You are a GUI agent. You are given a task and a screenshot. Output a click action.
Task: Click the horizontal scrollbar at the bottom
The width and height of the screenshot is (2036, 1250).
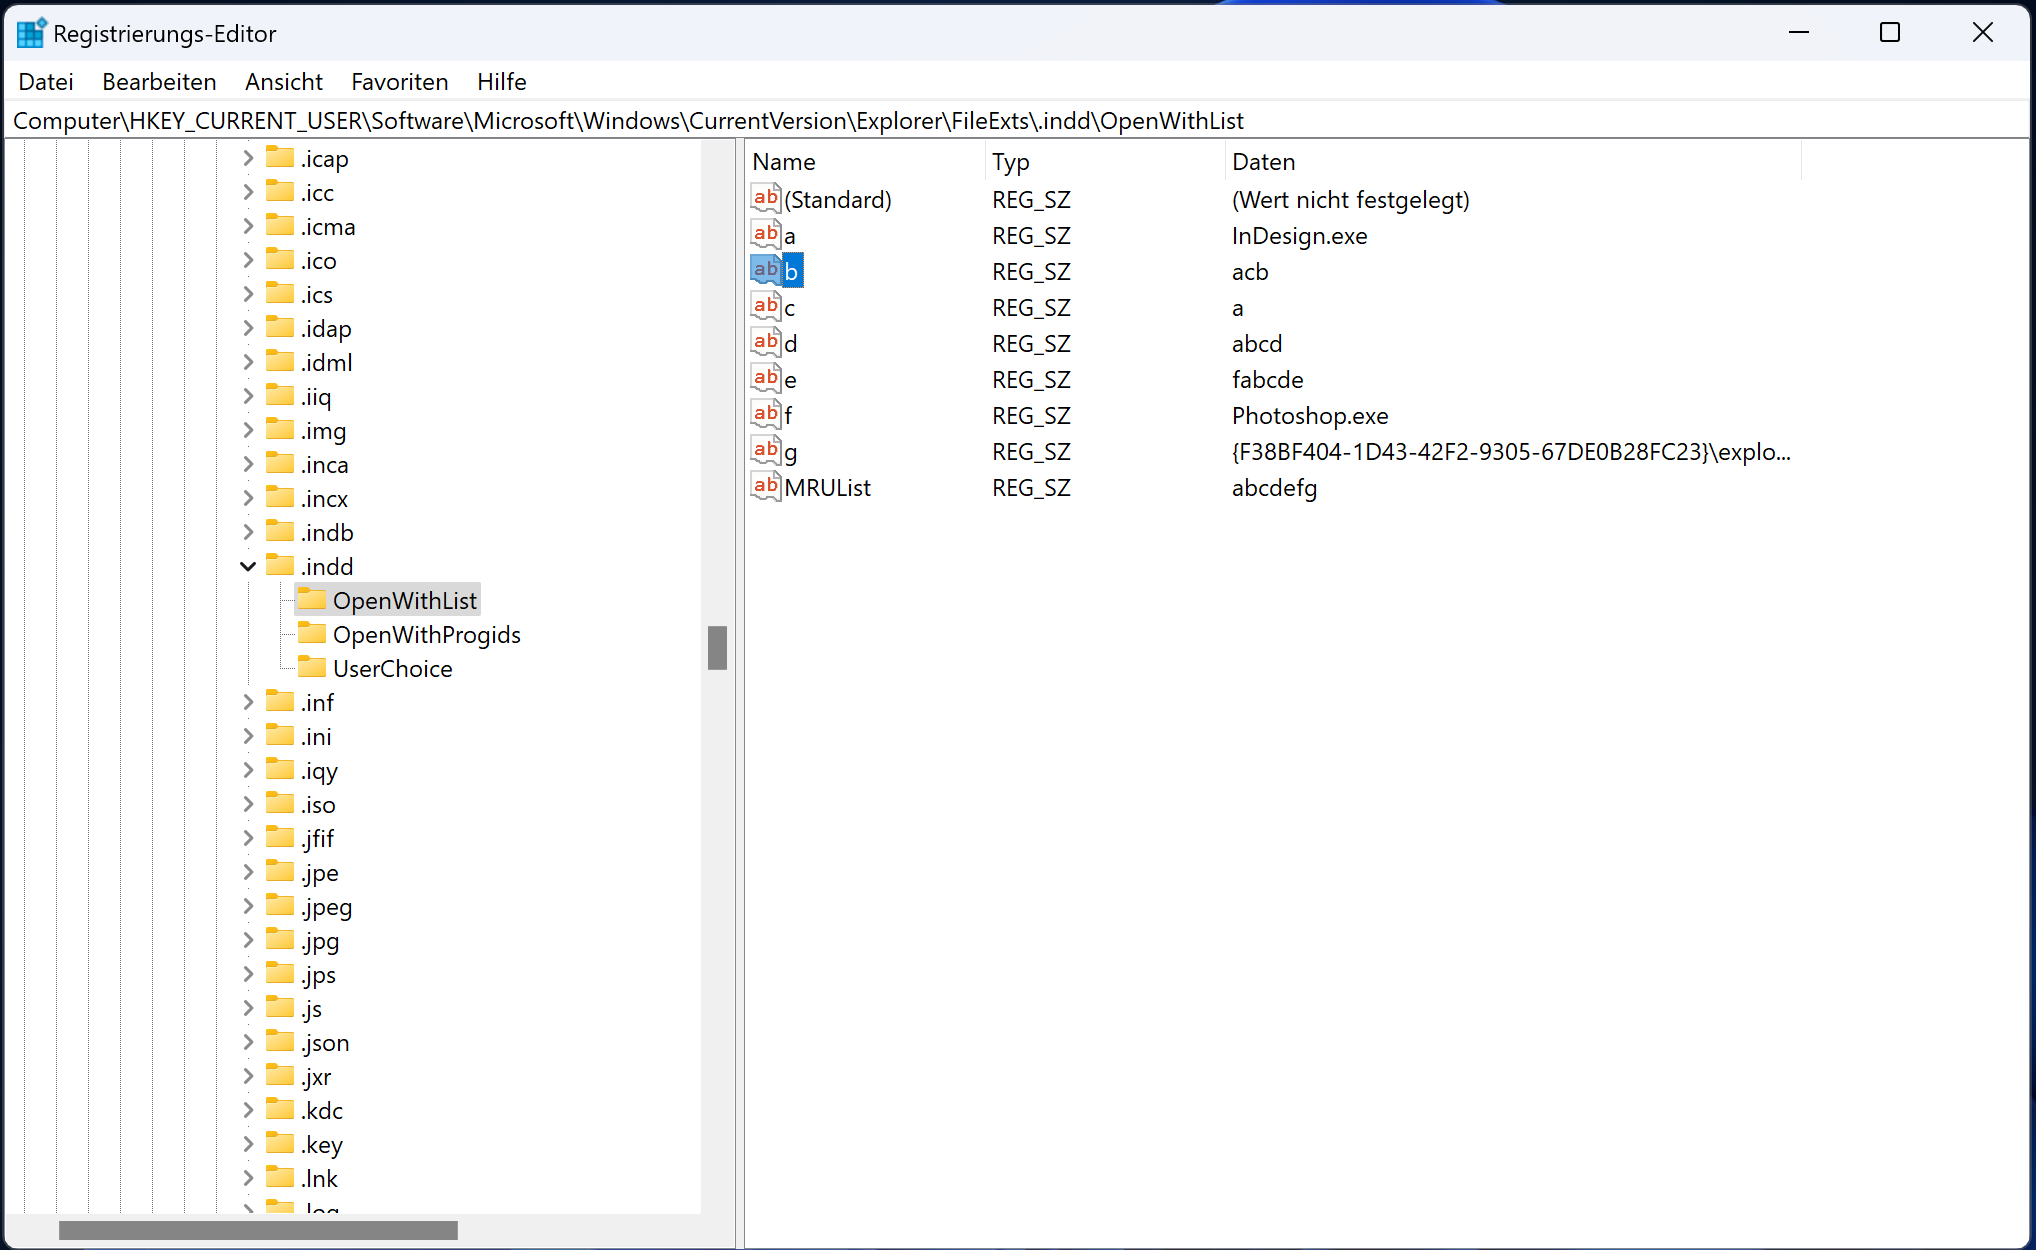tap(258, 1230)
